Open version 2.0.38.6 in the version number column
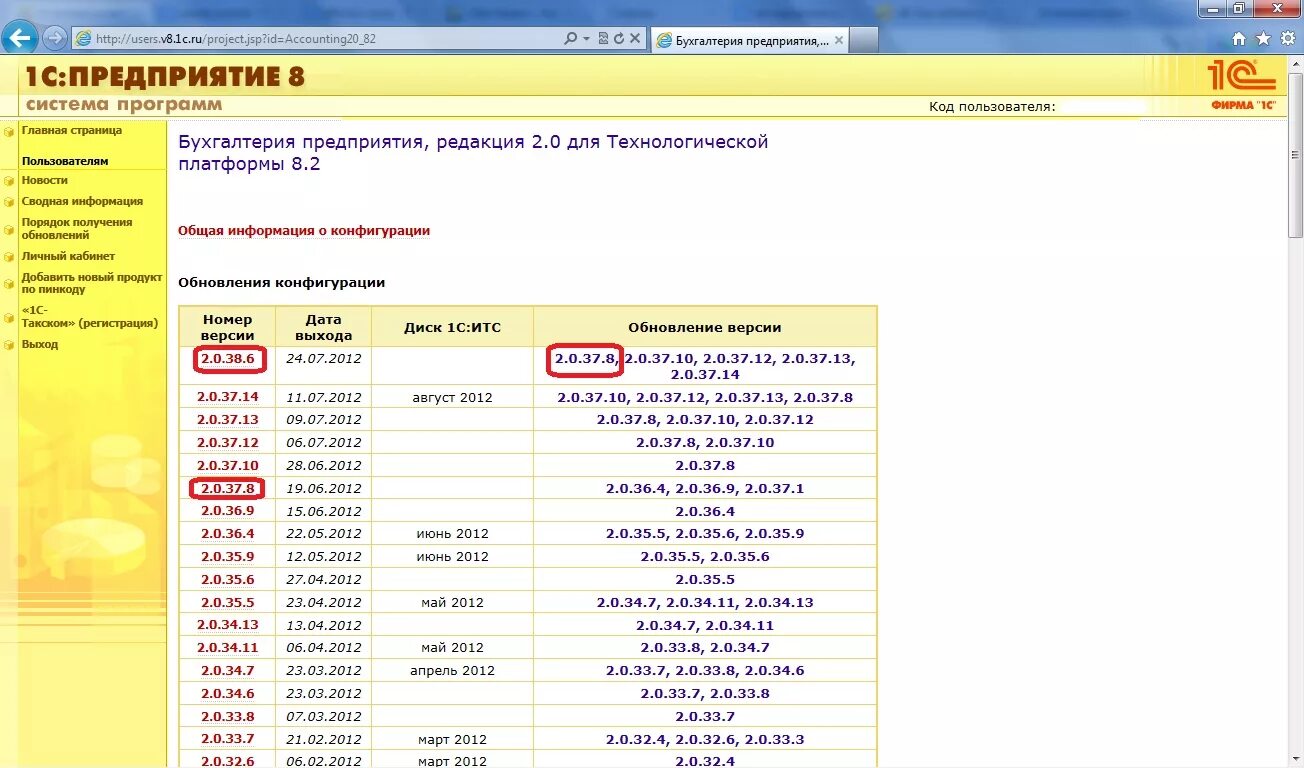Image resolution: width=1304 pixels, height=768 pixels. pos(228,359)
